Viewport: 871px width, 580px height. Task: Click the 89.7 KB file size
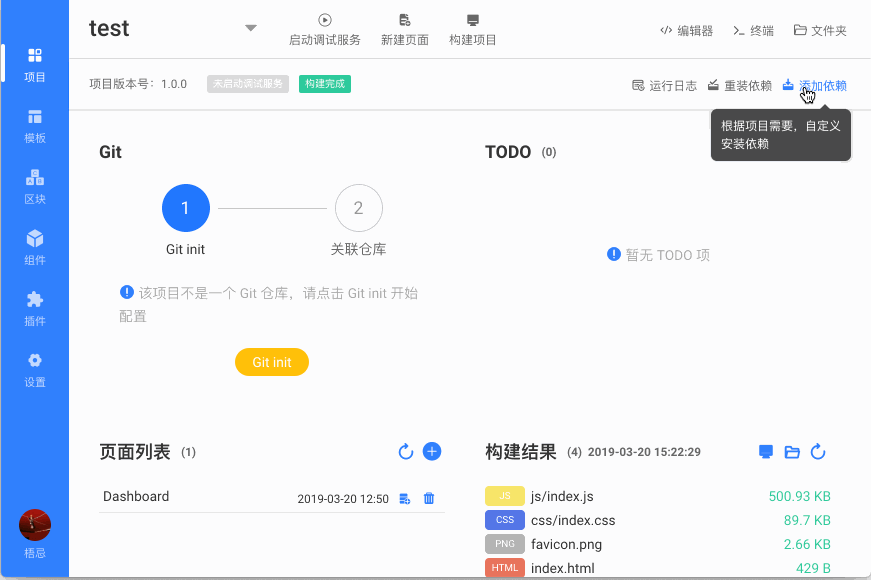point(807,521)
